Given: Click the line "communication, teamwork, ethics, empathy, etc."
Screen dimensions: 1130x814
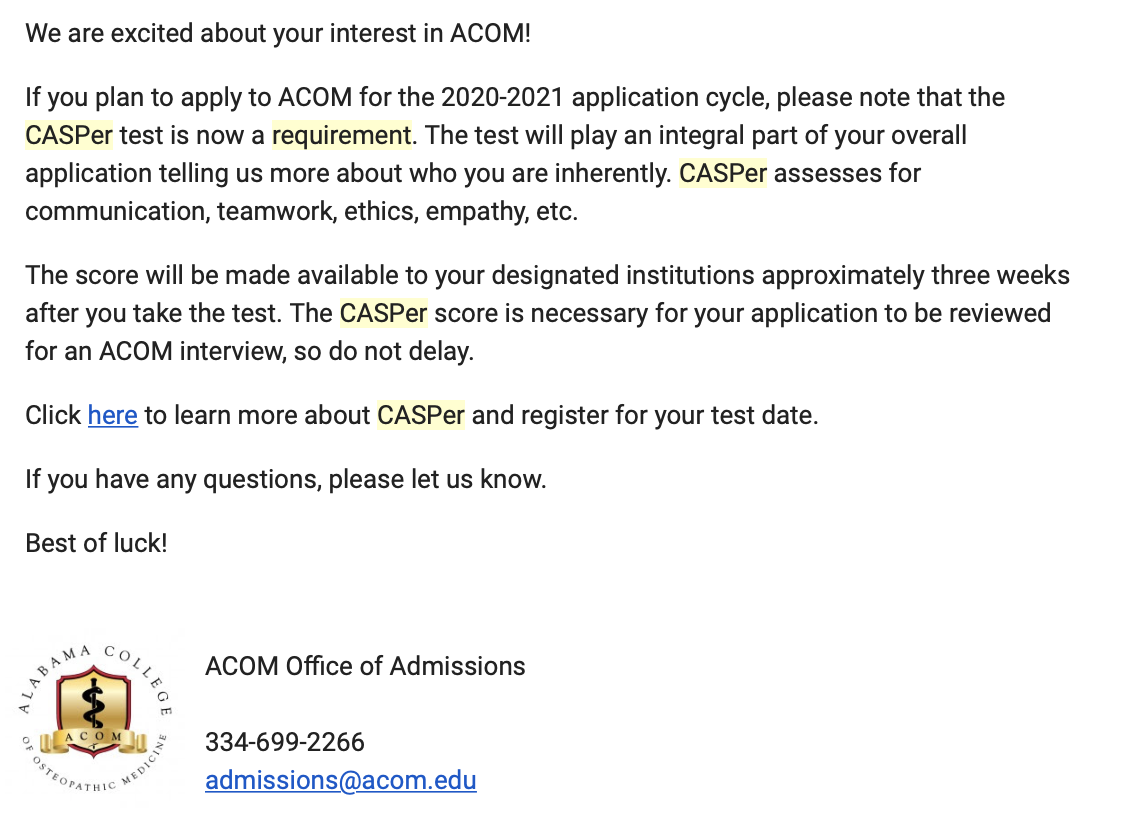Looking at the screenshot, I should click(x=301, y=211).
